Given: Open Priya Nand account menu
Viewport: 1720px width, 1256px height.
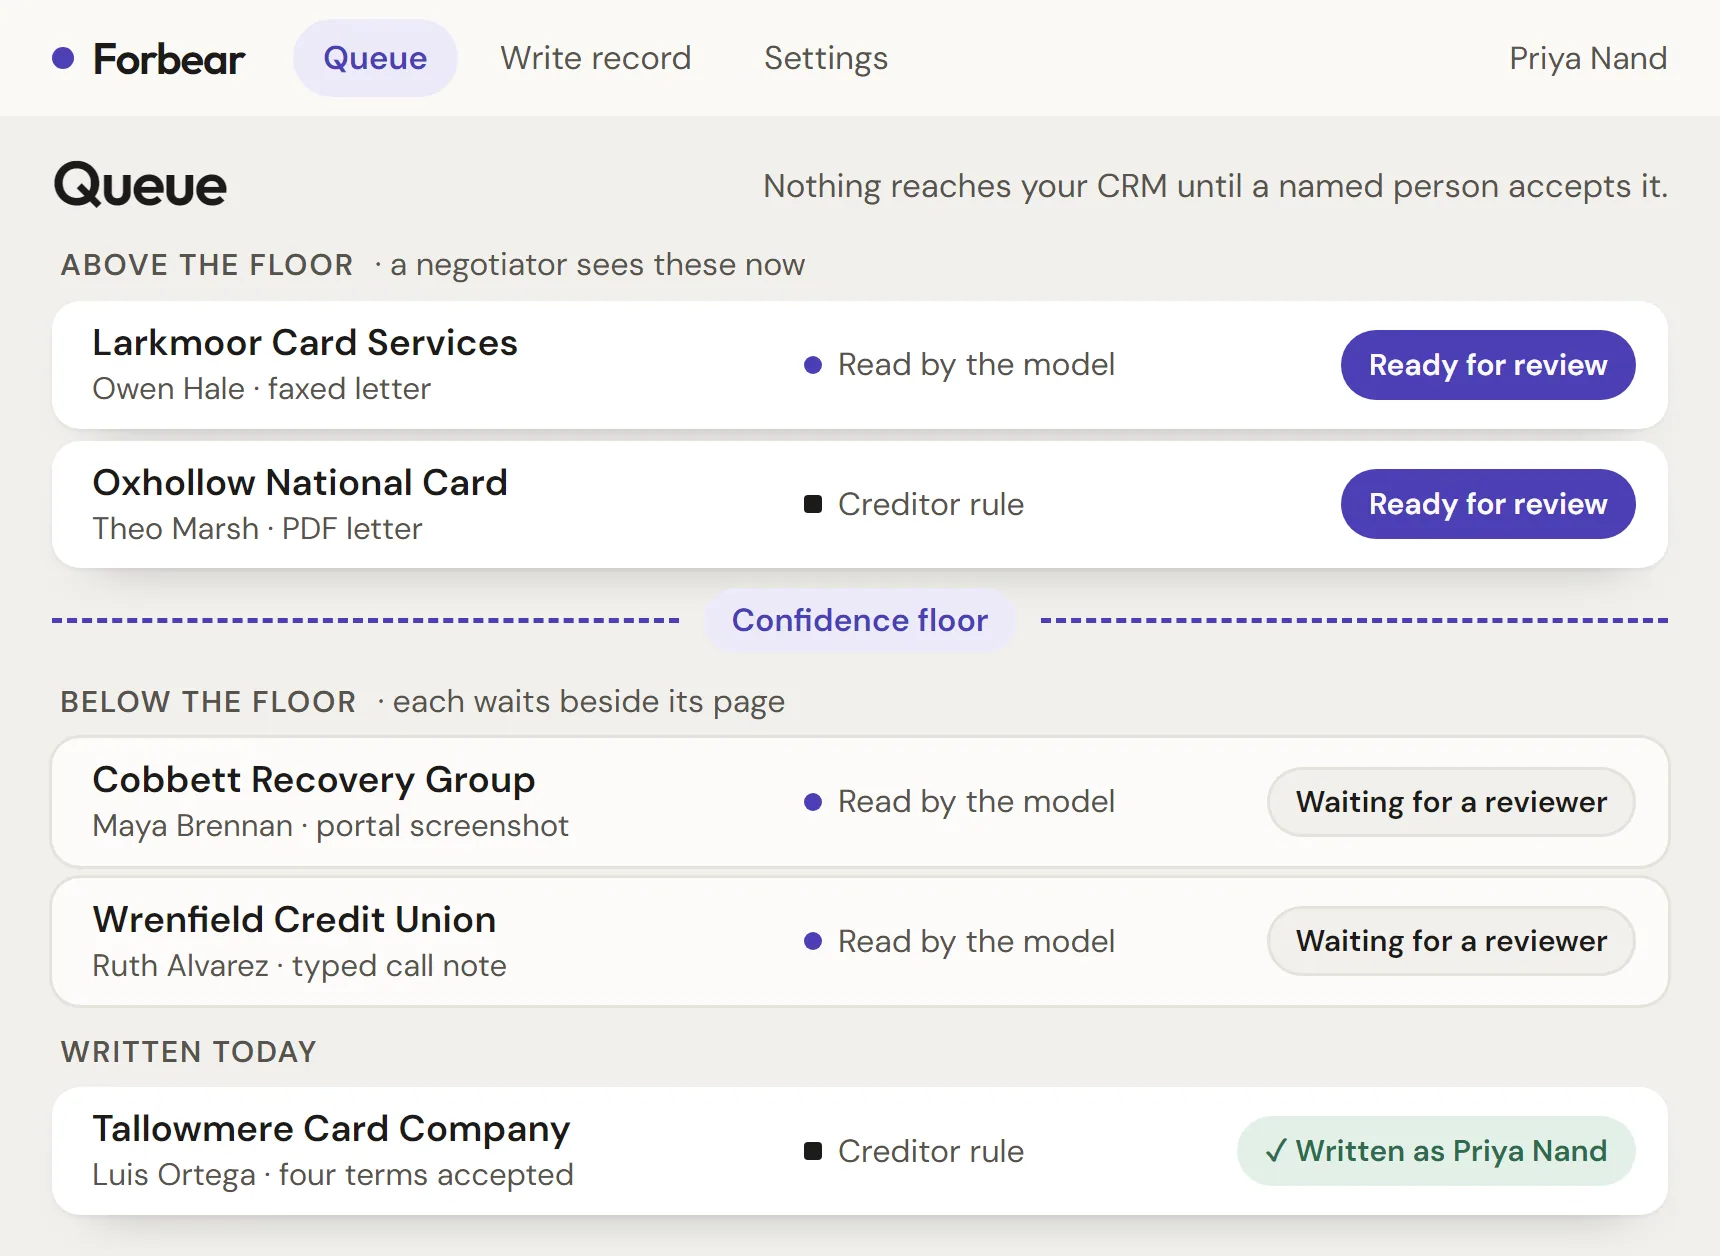Looking at the screenshot, I should pyautogui.click(x=1588, y=58).
